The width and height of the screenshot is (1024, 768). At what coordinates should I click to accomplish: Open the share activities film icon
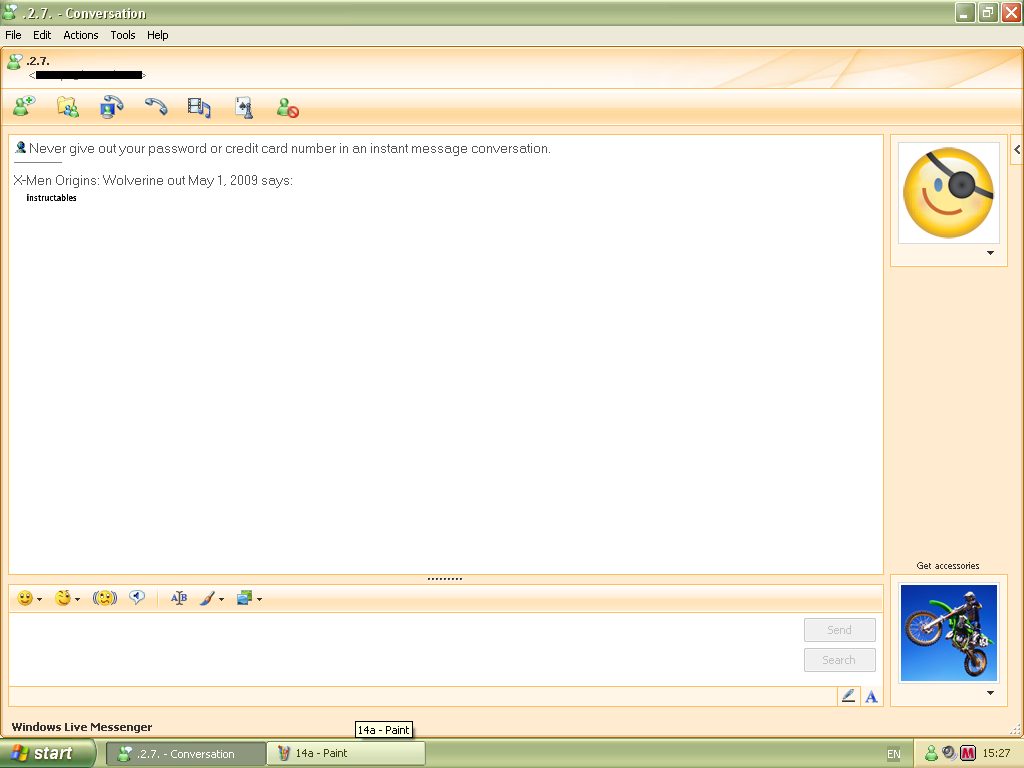(x=199, y=107)
